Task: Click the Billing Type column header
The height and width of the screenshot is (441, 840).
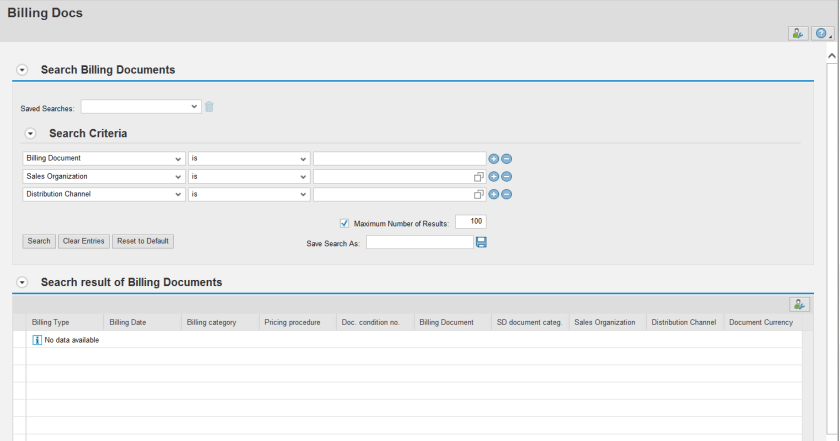Action: [x=65, y=322]
